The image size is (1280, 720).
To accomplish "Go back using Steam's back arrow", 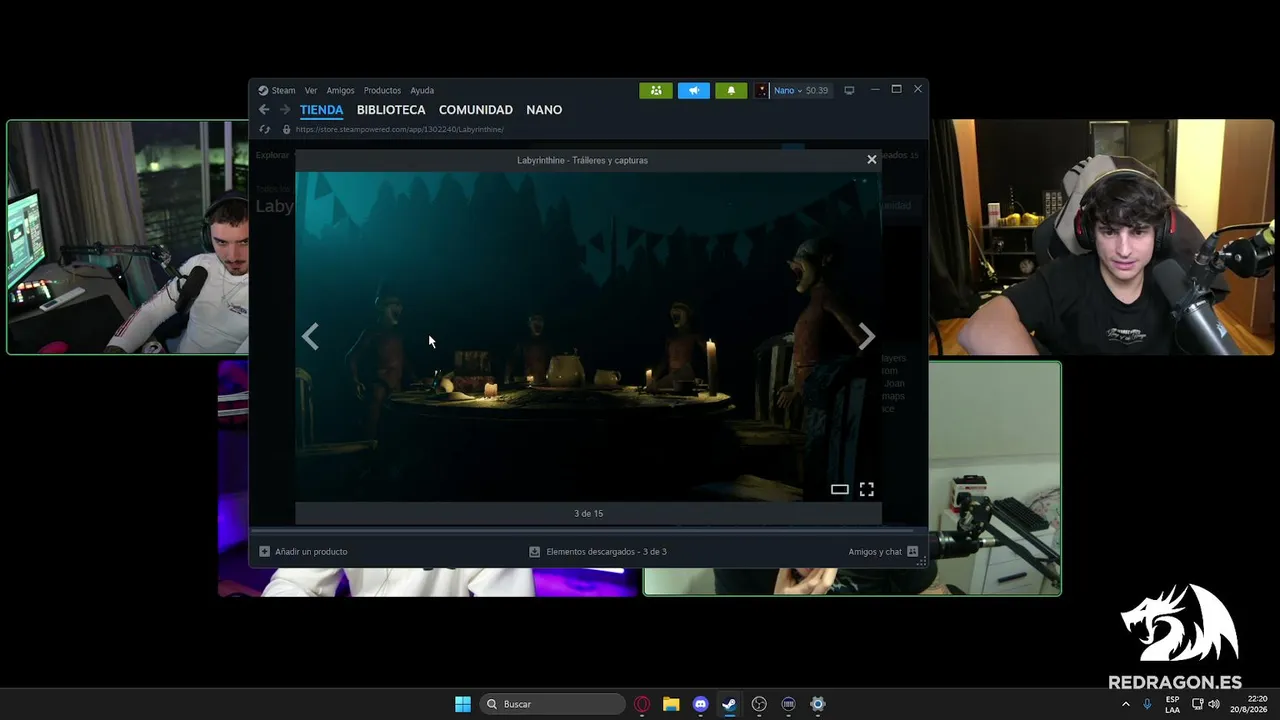I will [x=264, y=110].
